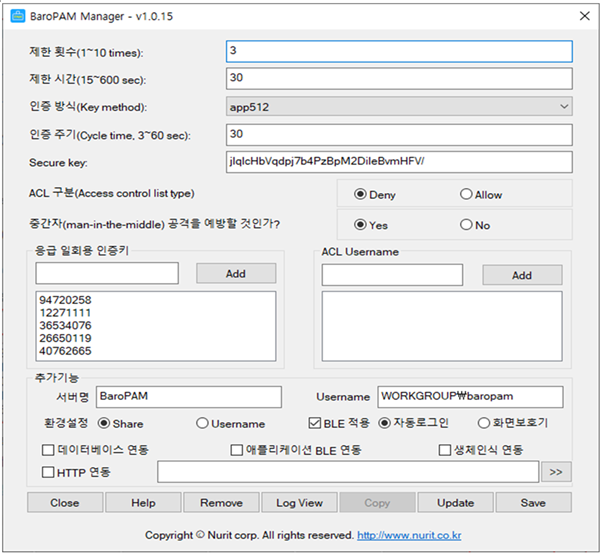Select emergency key 12271111 in list
602x554 pixels.
[x=65, y=313]
